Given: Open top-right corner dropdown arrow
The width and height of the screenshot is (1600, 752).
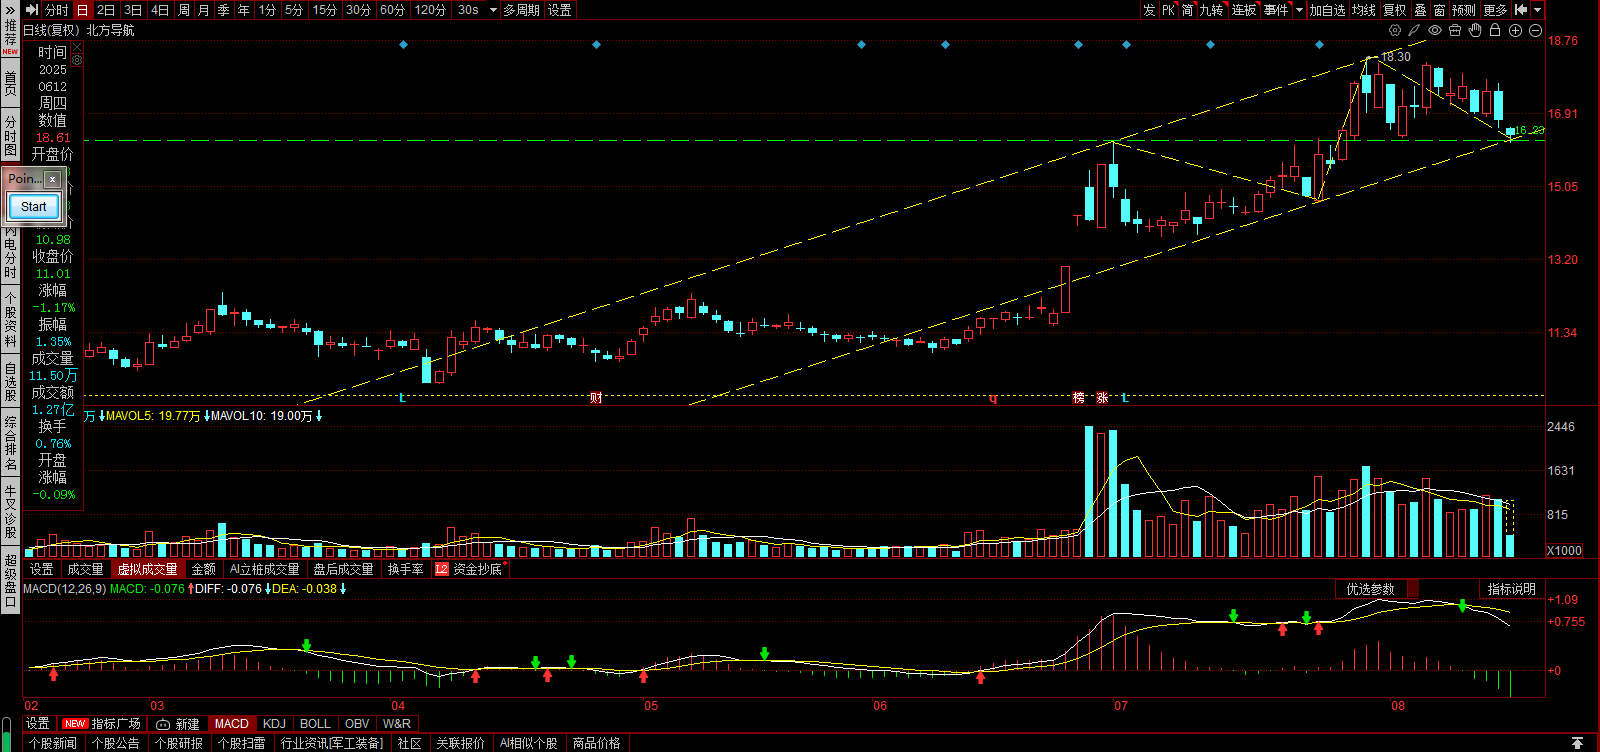Looking at the screenshot, I should coord(1538,10).
